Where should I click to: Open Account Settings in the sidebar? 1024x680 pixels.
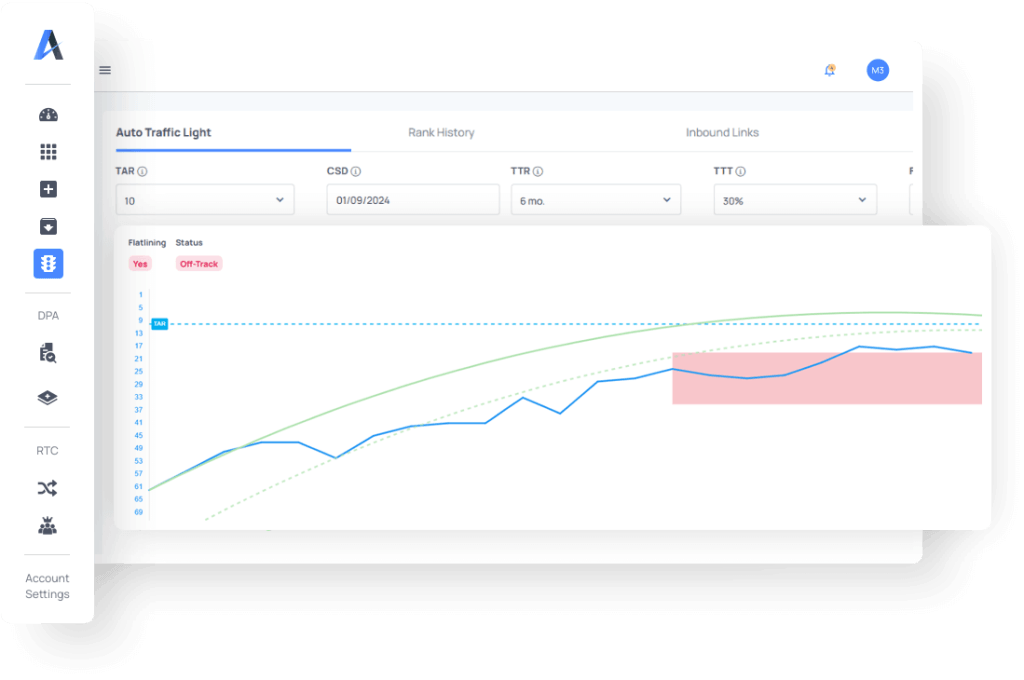(x=47, y=586)
